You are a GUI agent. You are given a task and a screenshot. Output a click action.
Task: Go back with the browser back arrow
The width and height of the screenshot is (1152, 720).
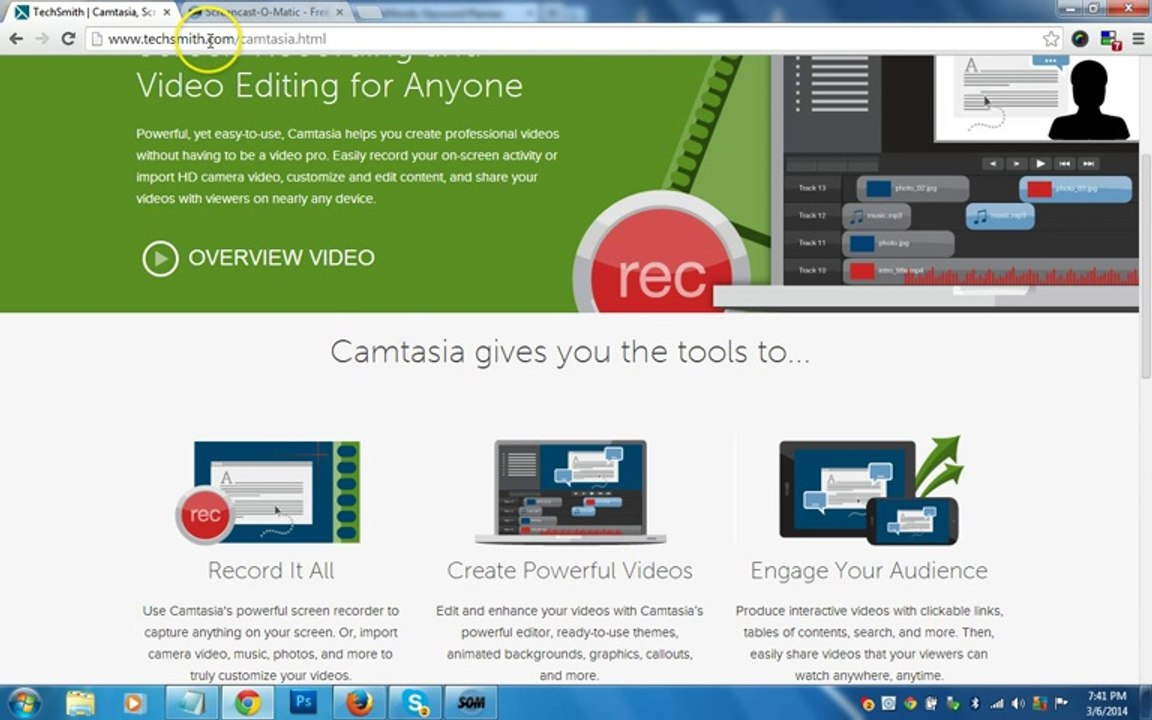(16, 39)
